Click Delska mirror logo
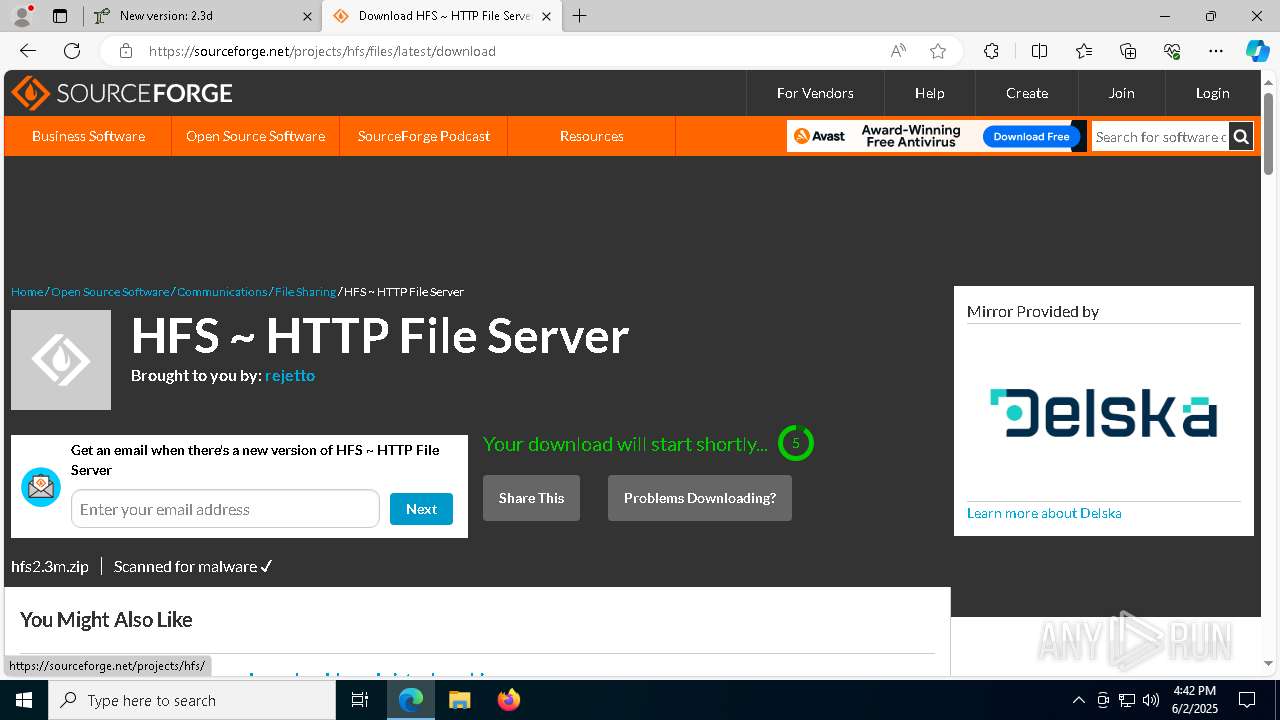Viewport: 1280px width, 720px height. tap(1104, 413)
